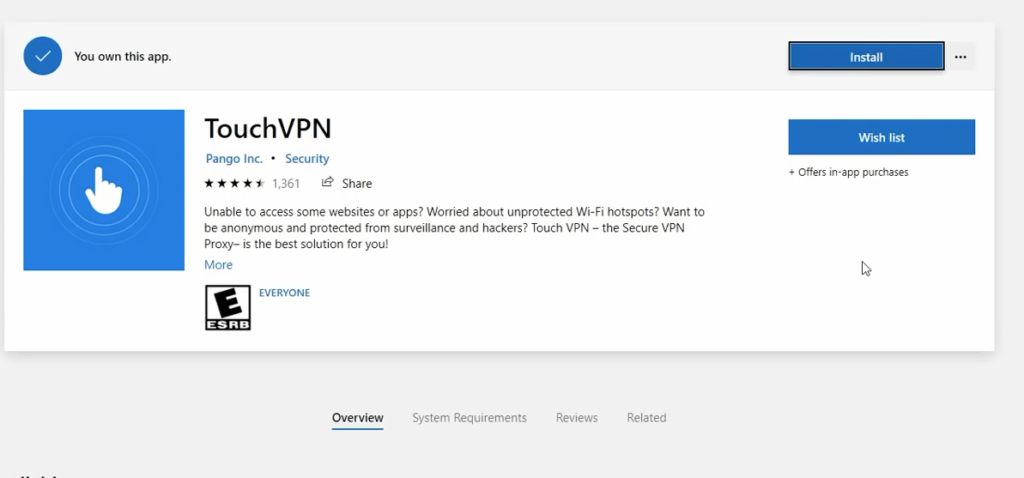1024x478 pixels.
Task: Switch to the Overview tab
Action: (357, 418)
